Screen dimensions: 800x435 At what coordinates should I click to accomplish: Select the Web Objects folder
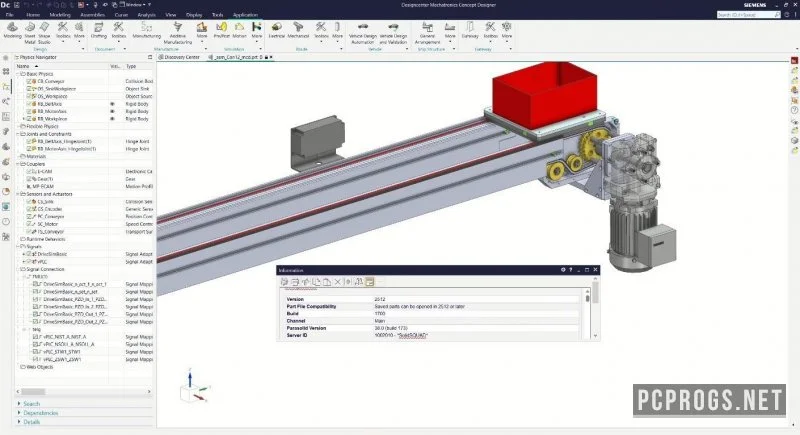[x=40, y=367]
